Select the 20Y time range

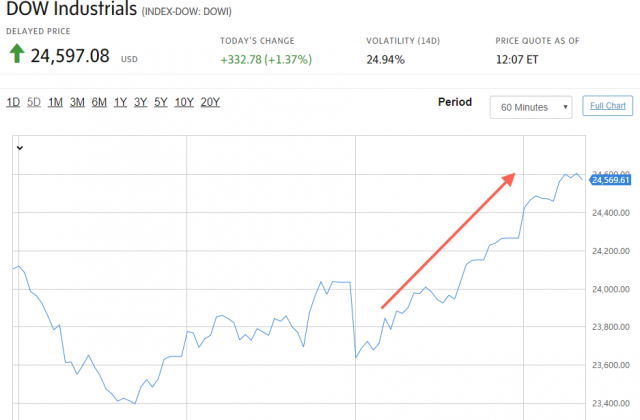click(x=210, y=102)
